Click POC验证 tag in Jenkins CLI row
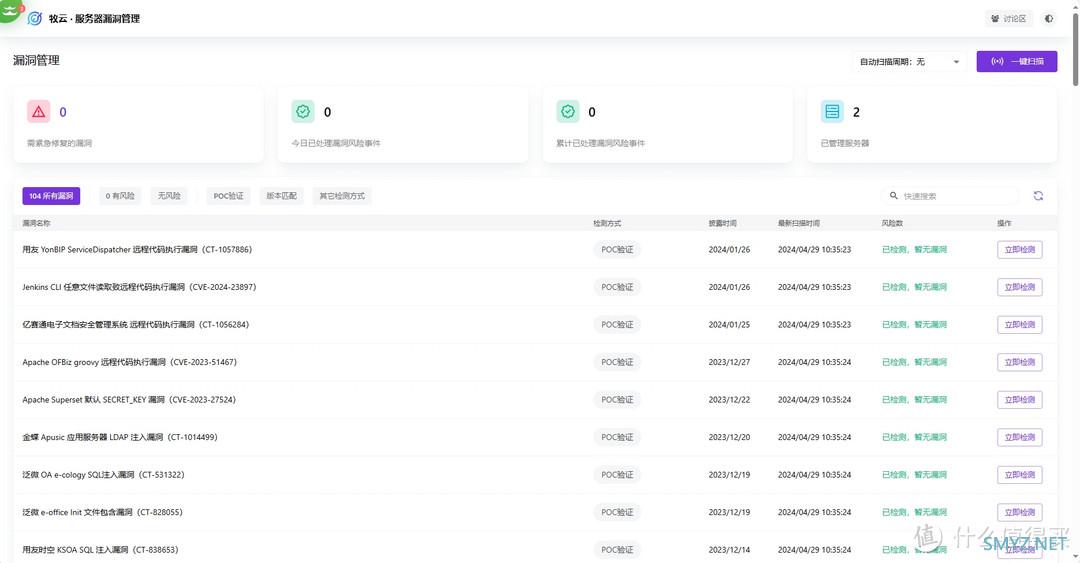 (x=617, y=287)
